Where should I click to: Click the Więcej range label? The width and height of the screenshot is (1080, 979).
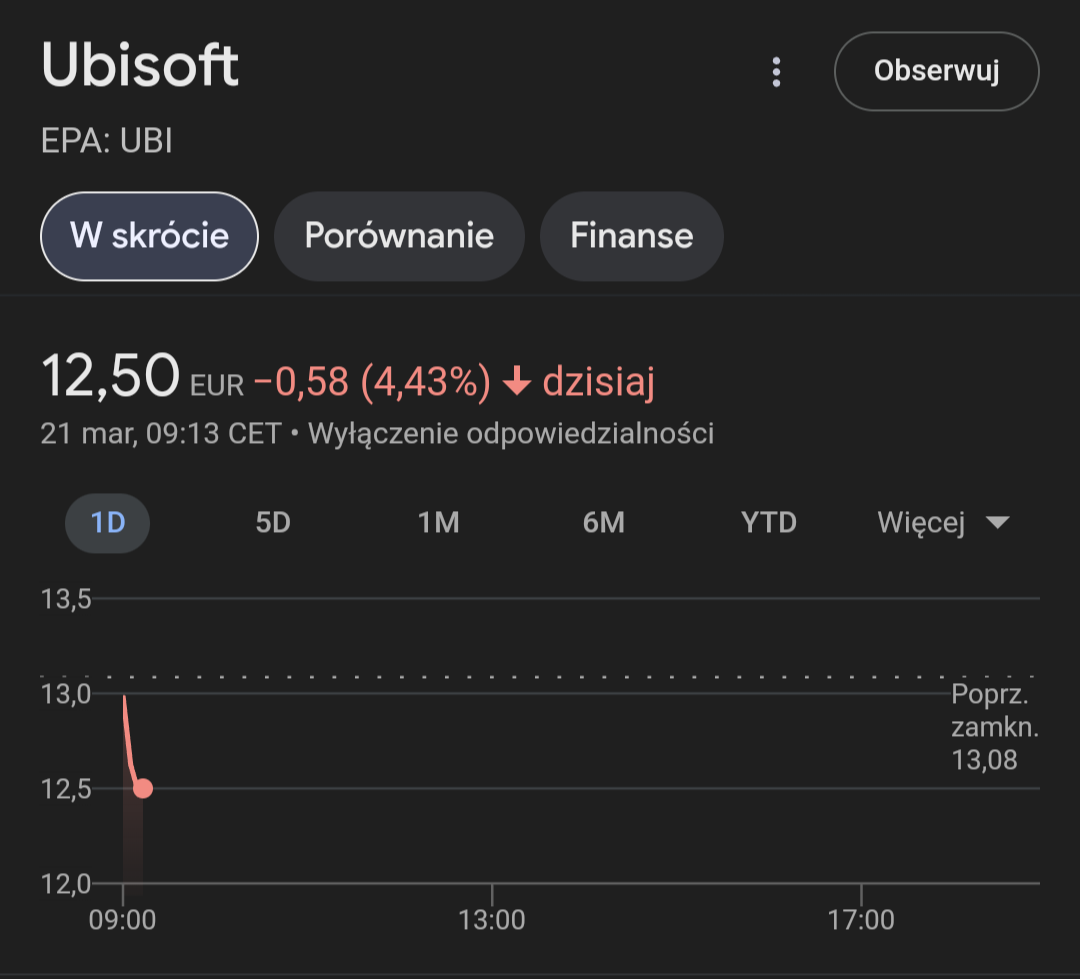[x=920, y=523]
